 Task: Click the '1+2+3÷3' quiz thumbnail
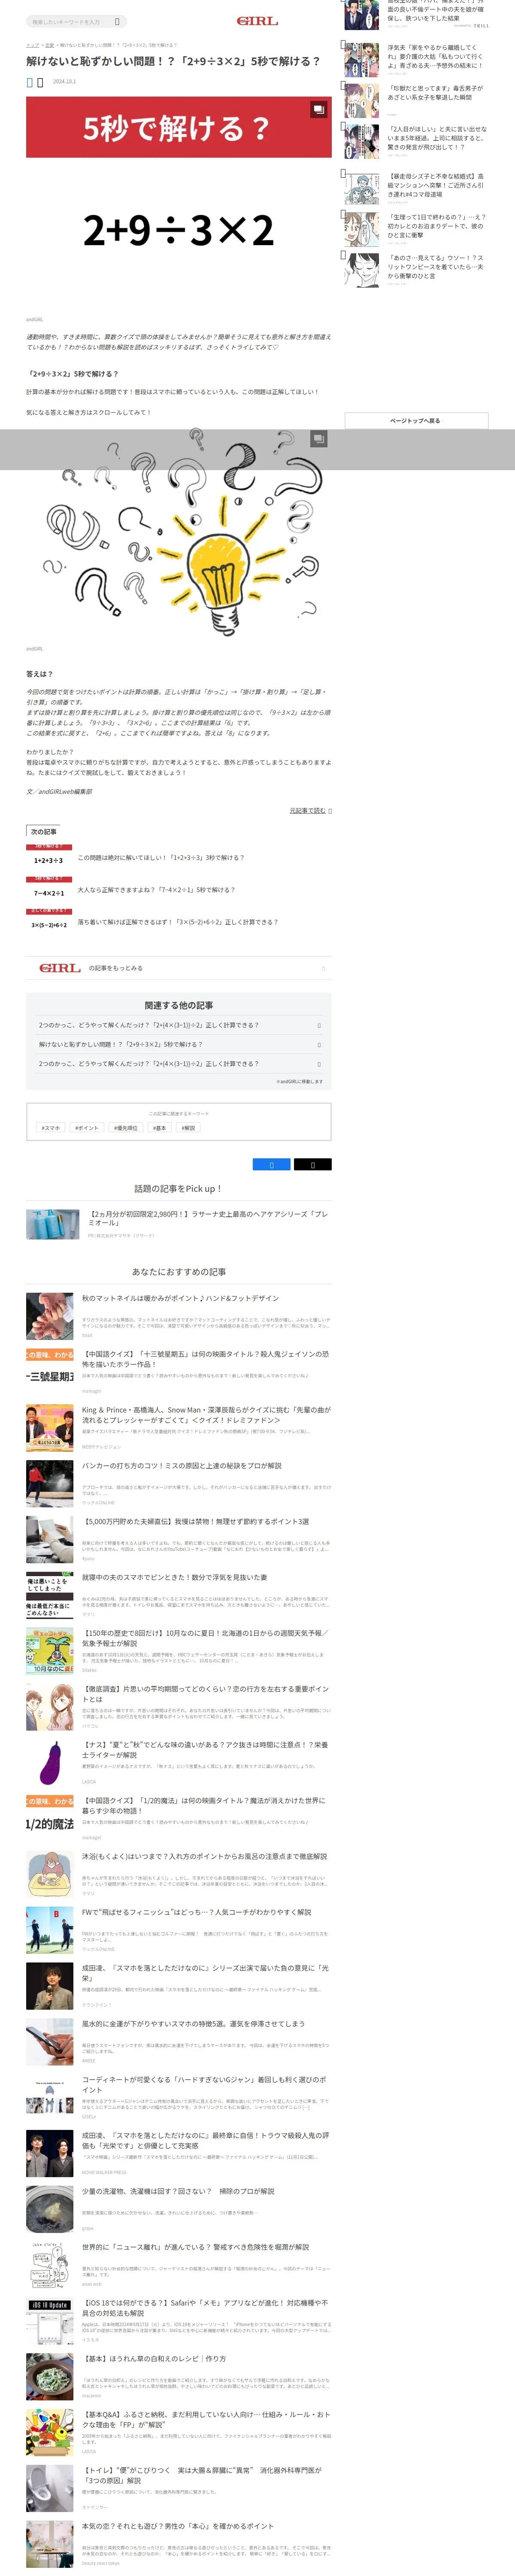tap(49, 857)
